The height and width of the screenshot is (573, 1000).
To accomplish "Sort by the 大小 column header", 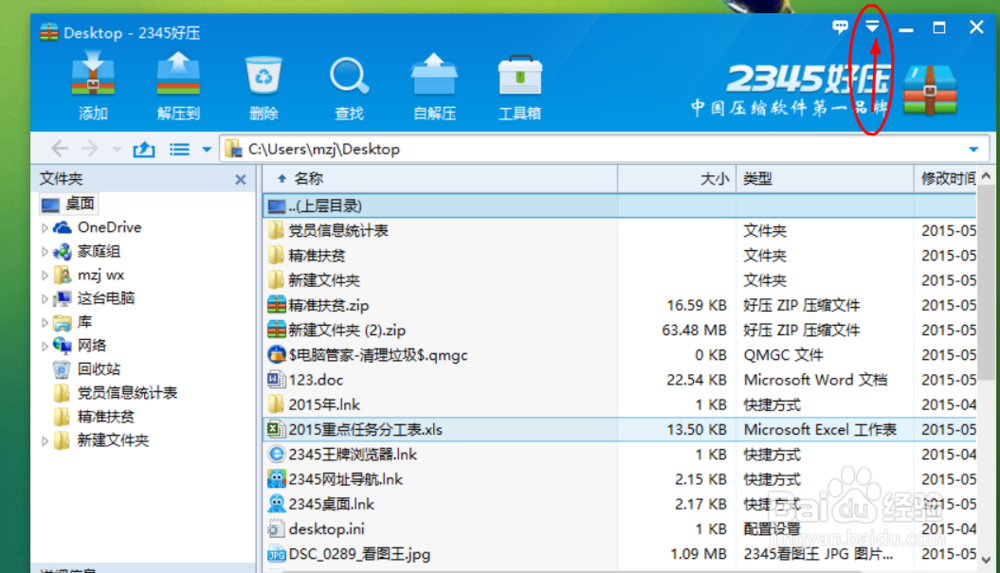I will pos(677,179).
